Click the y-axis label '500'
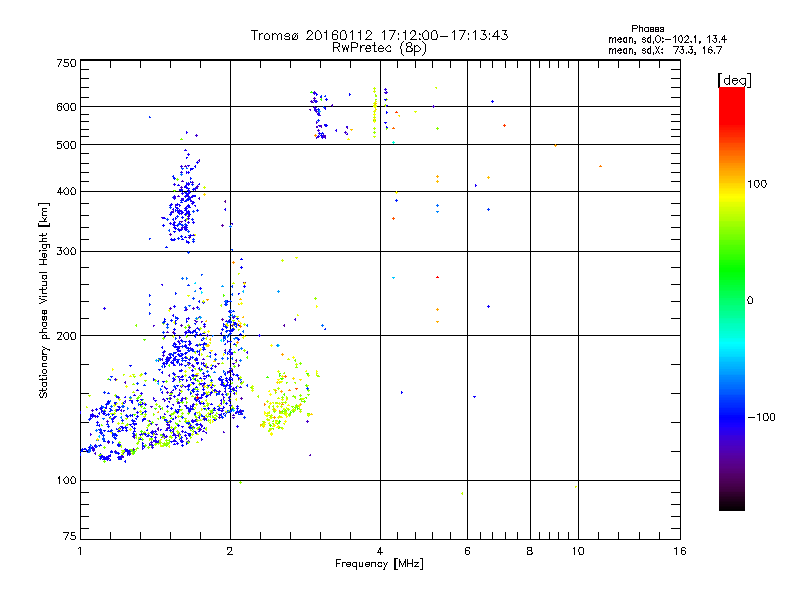 [x=66, y=145]
